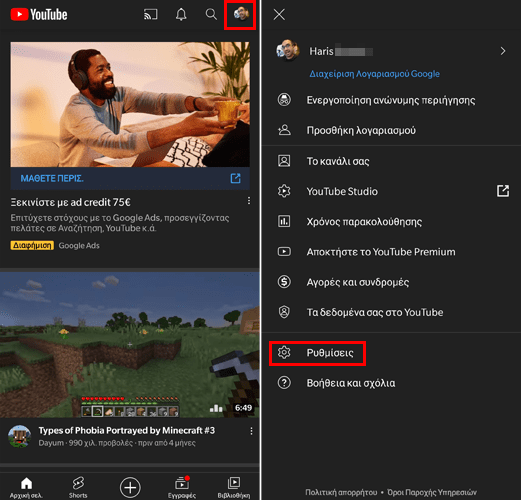521x500 pixels.
Task: Choose Προσθήκη λογαριασμού
Action: [x=361, y=130]
